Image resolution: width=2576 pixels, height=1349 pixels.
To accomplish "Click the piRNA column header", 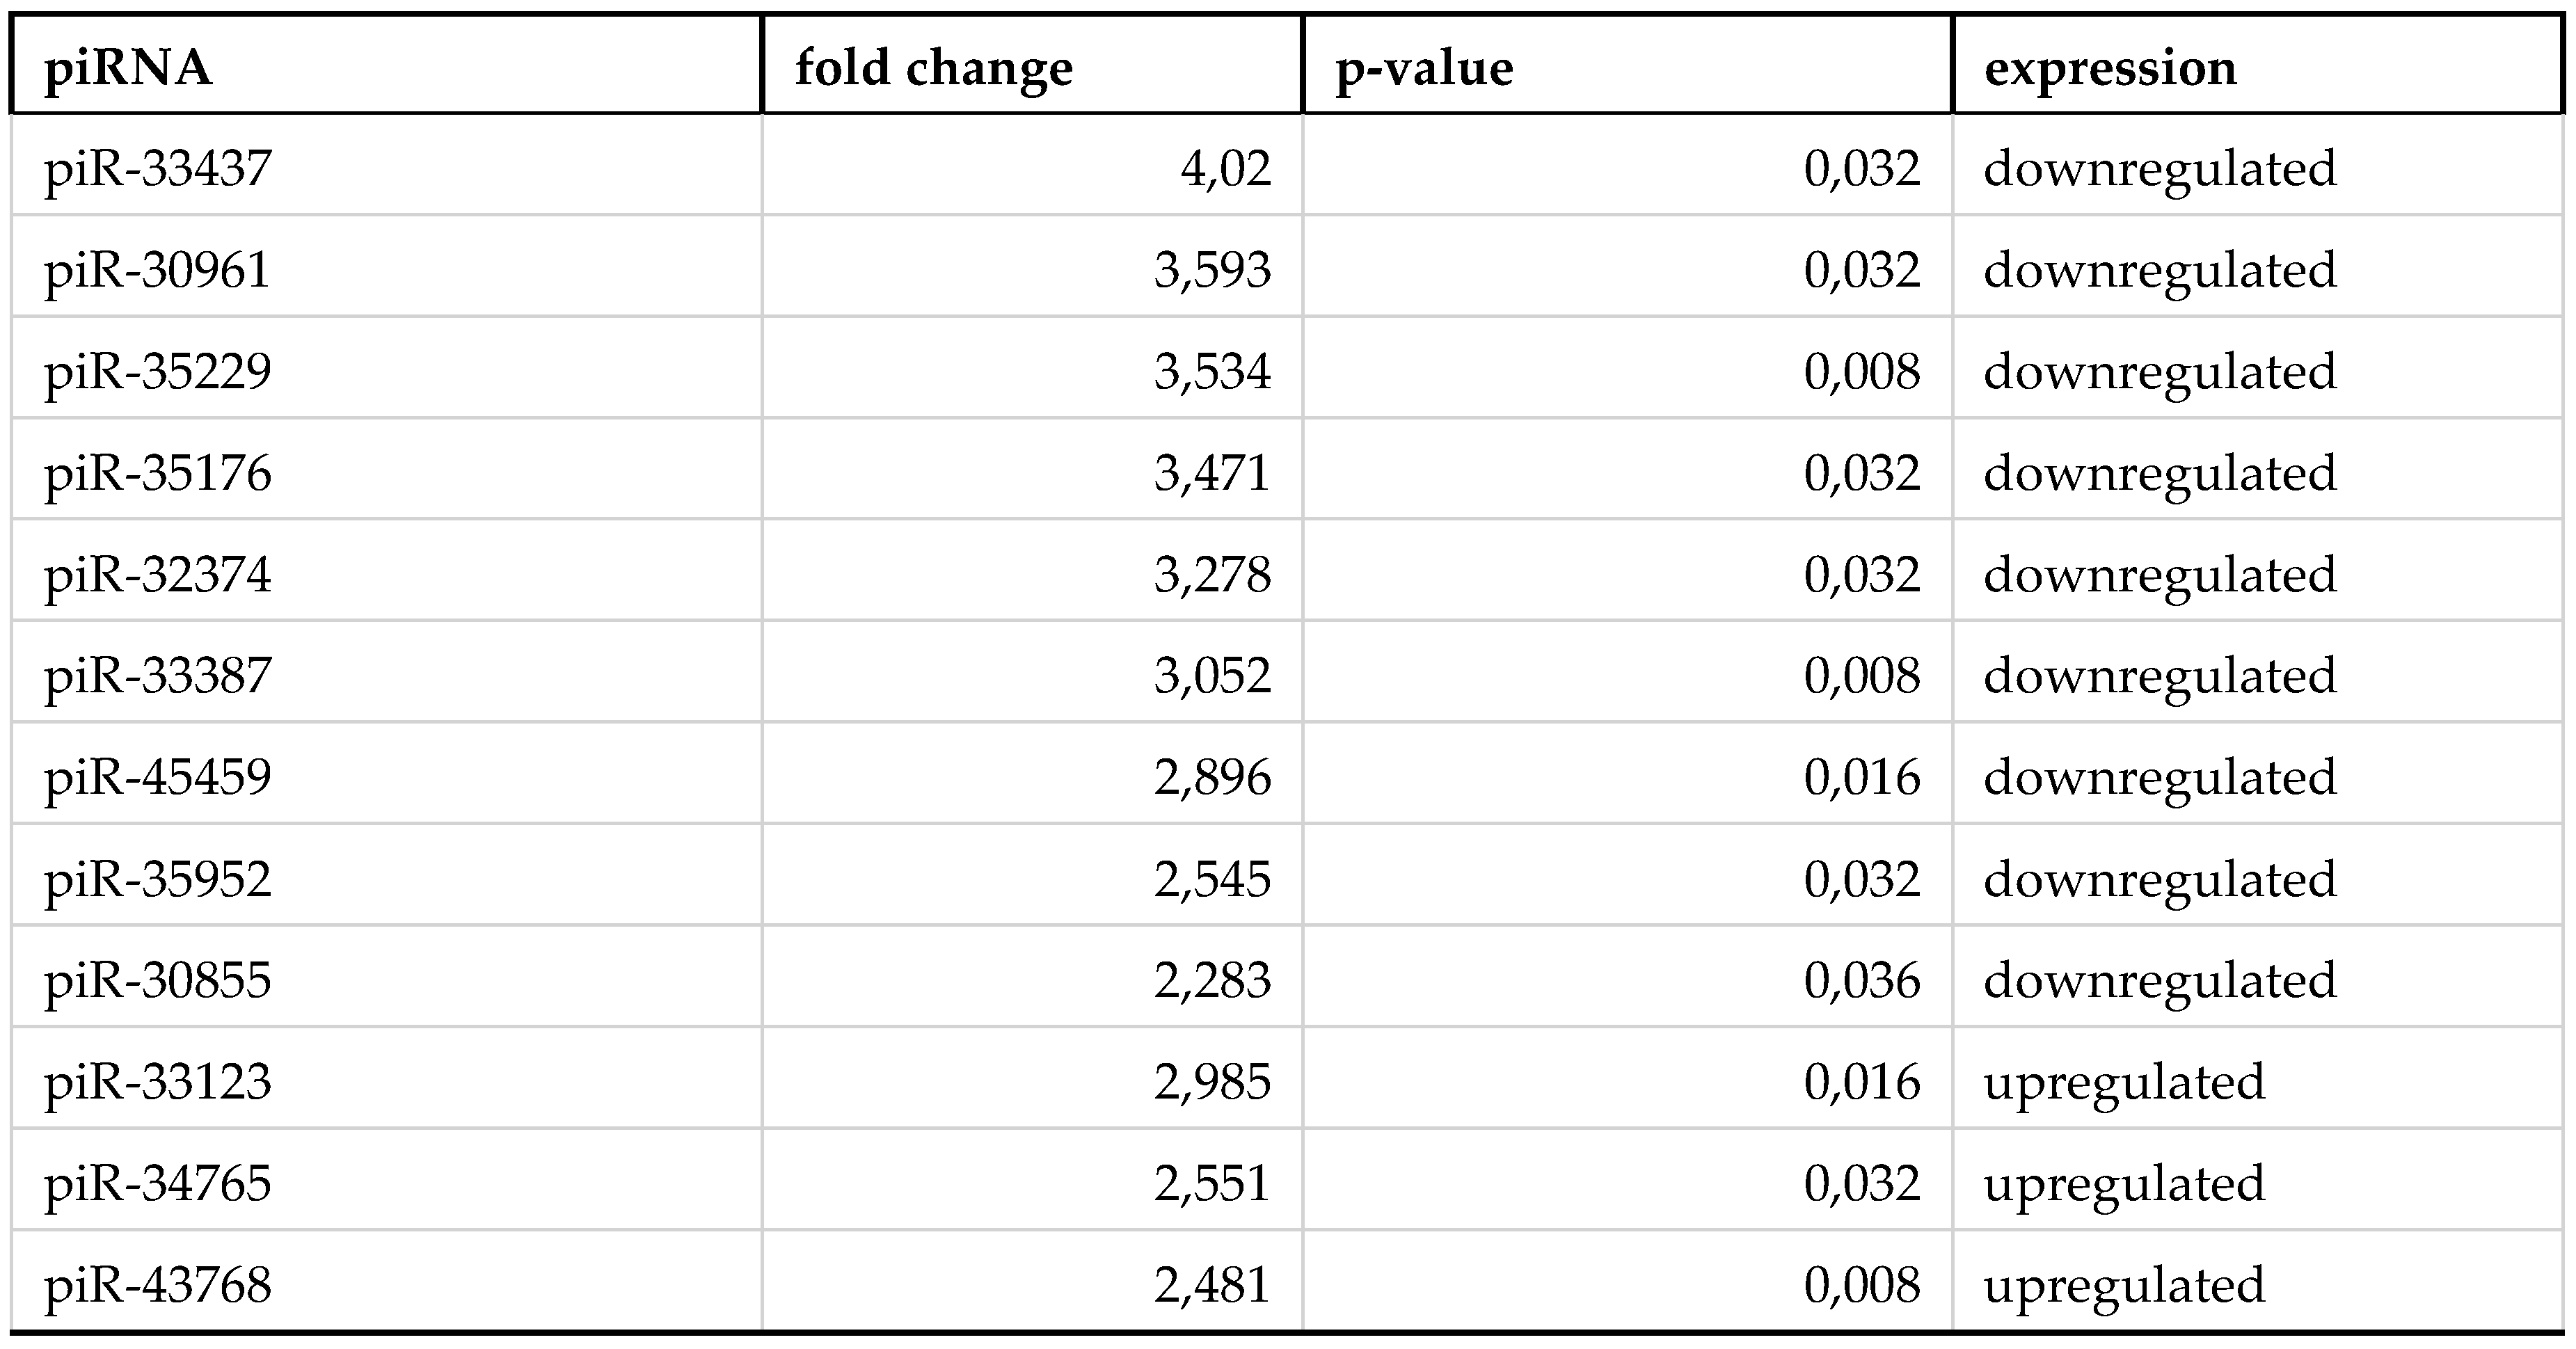I will (x=128, y=68).
